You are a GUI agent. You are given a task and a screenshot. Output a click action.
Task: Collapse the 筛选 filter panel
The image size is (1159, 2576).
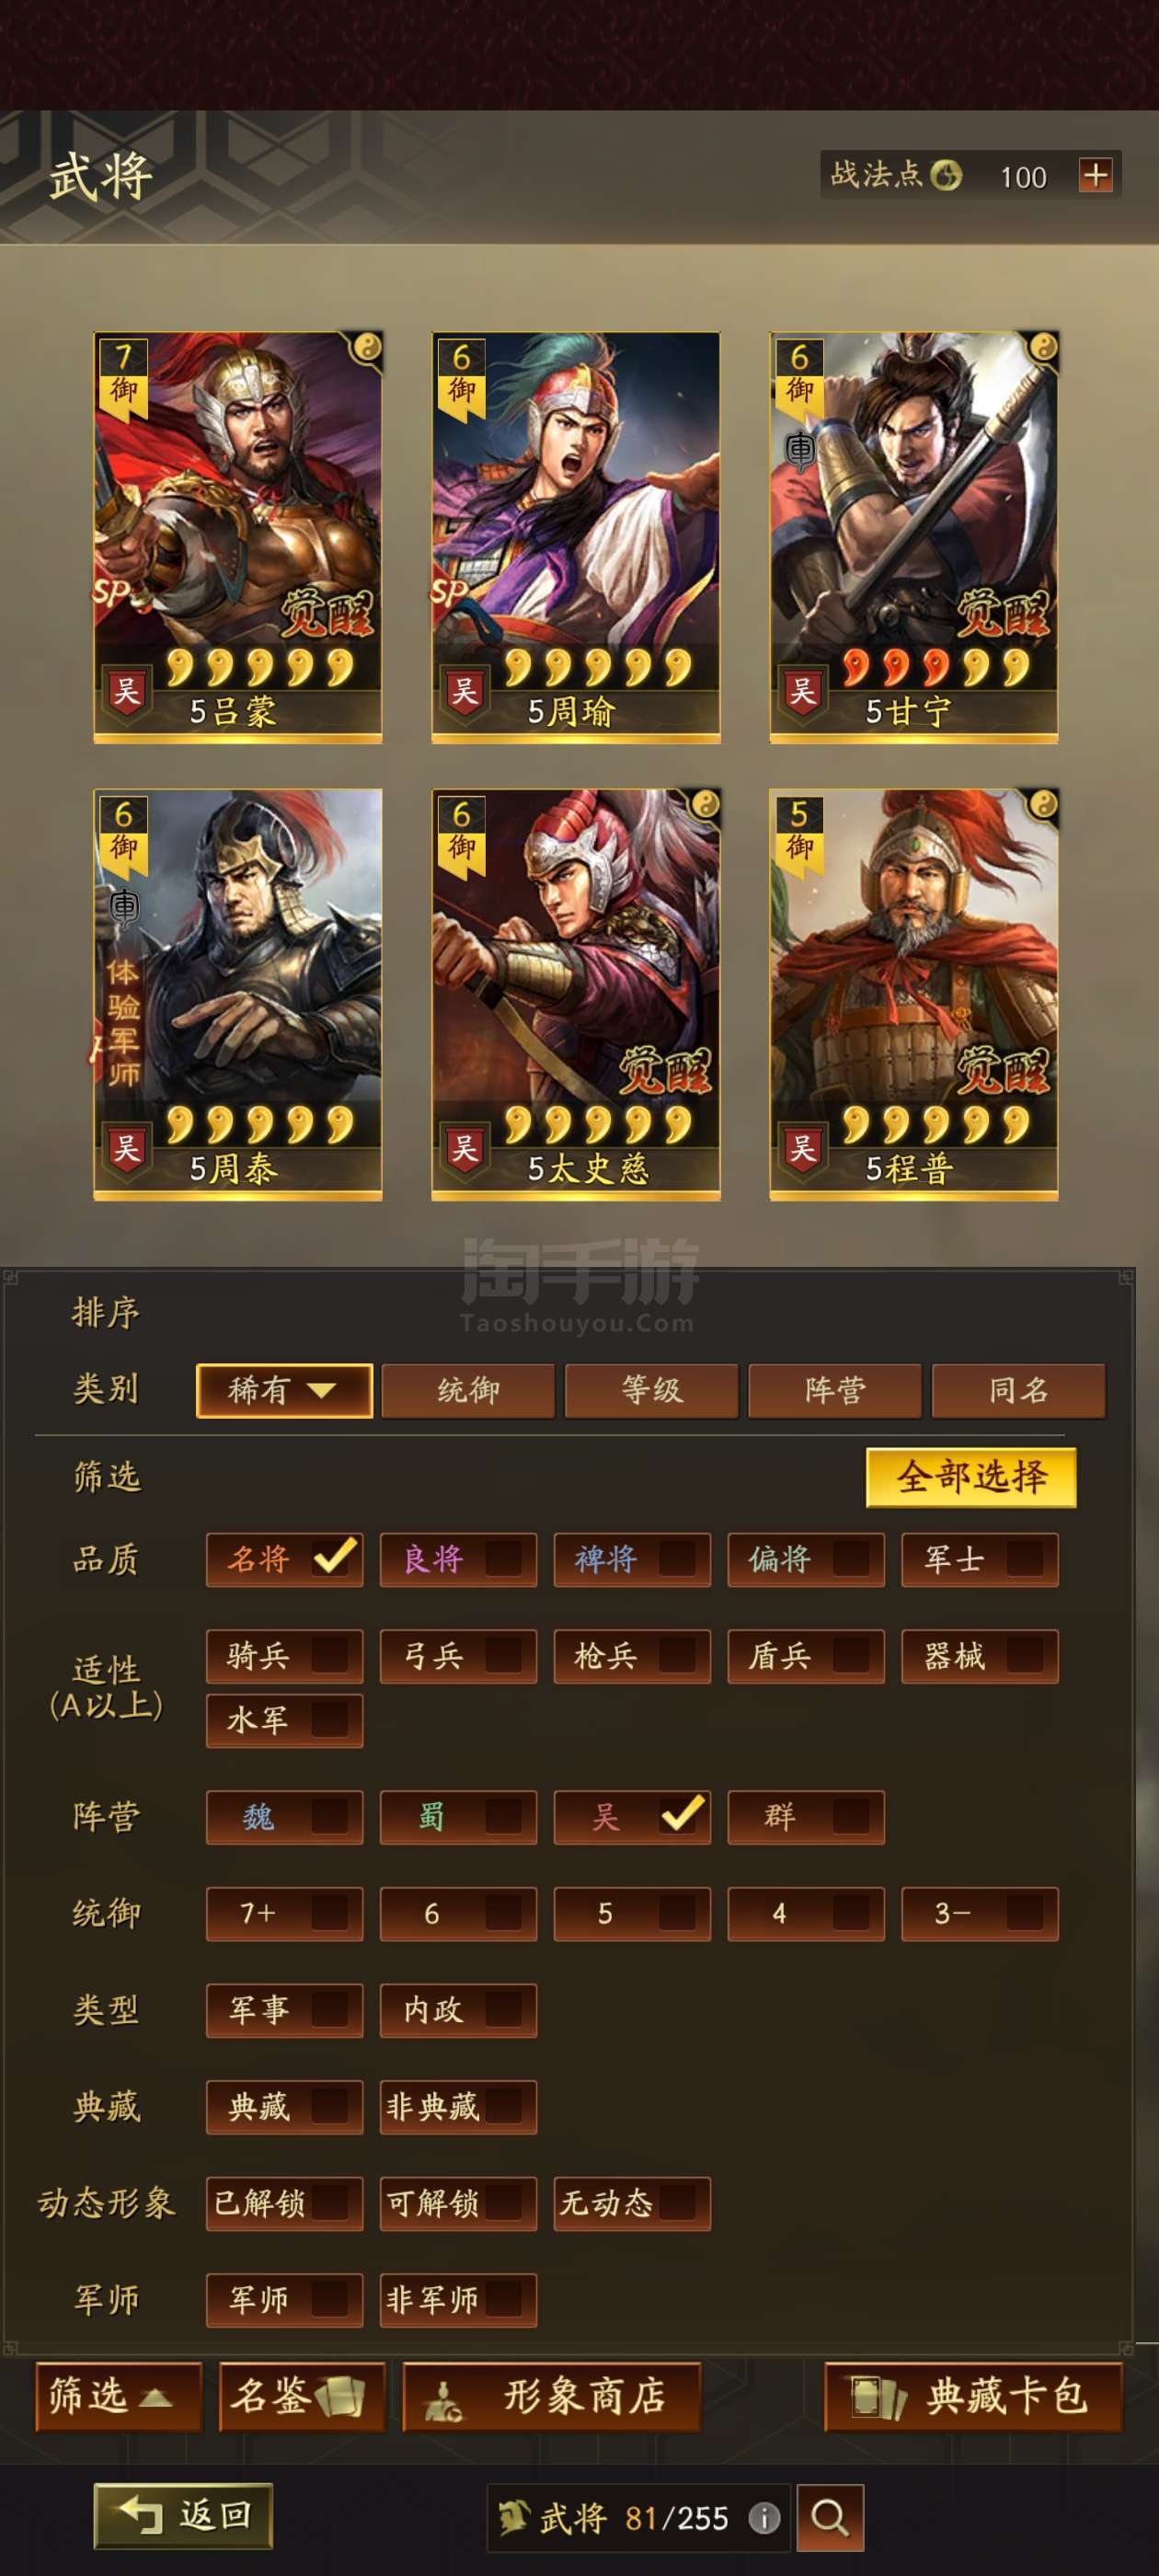coord(119,2396)
